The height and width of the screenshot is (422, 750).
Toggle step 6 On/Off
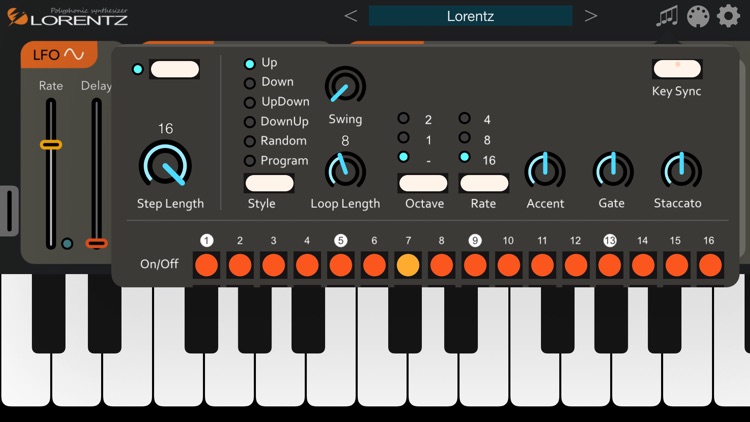(x=374, y=265)
